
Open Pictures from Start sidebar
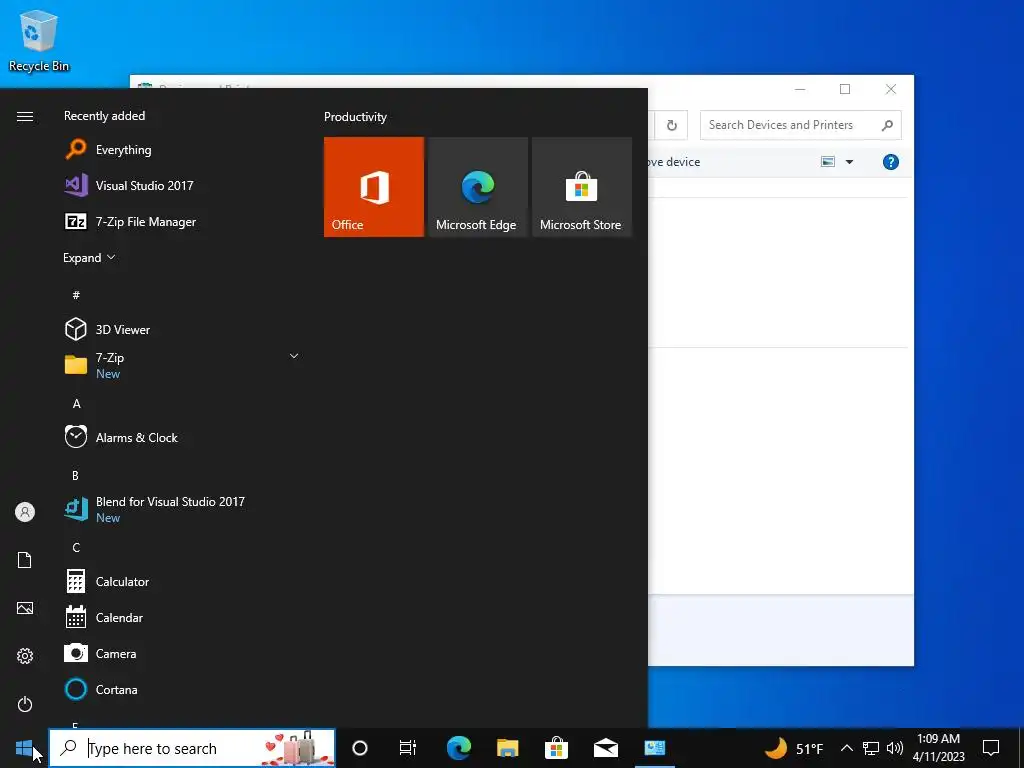point(25,608)
